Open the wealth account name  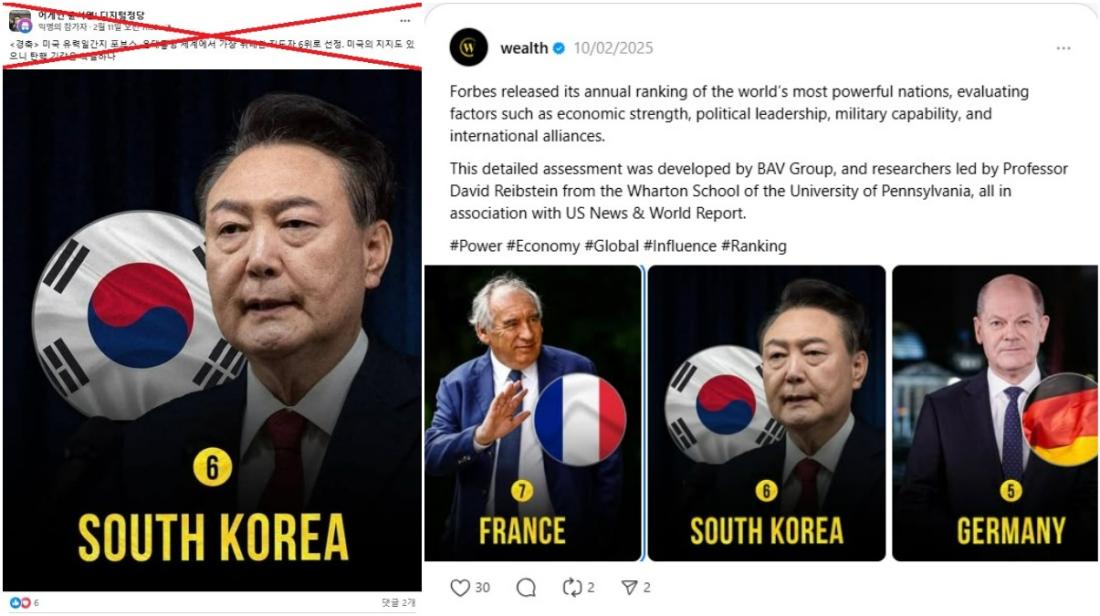(x=523, y=48)
